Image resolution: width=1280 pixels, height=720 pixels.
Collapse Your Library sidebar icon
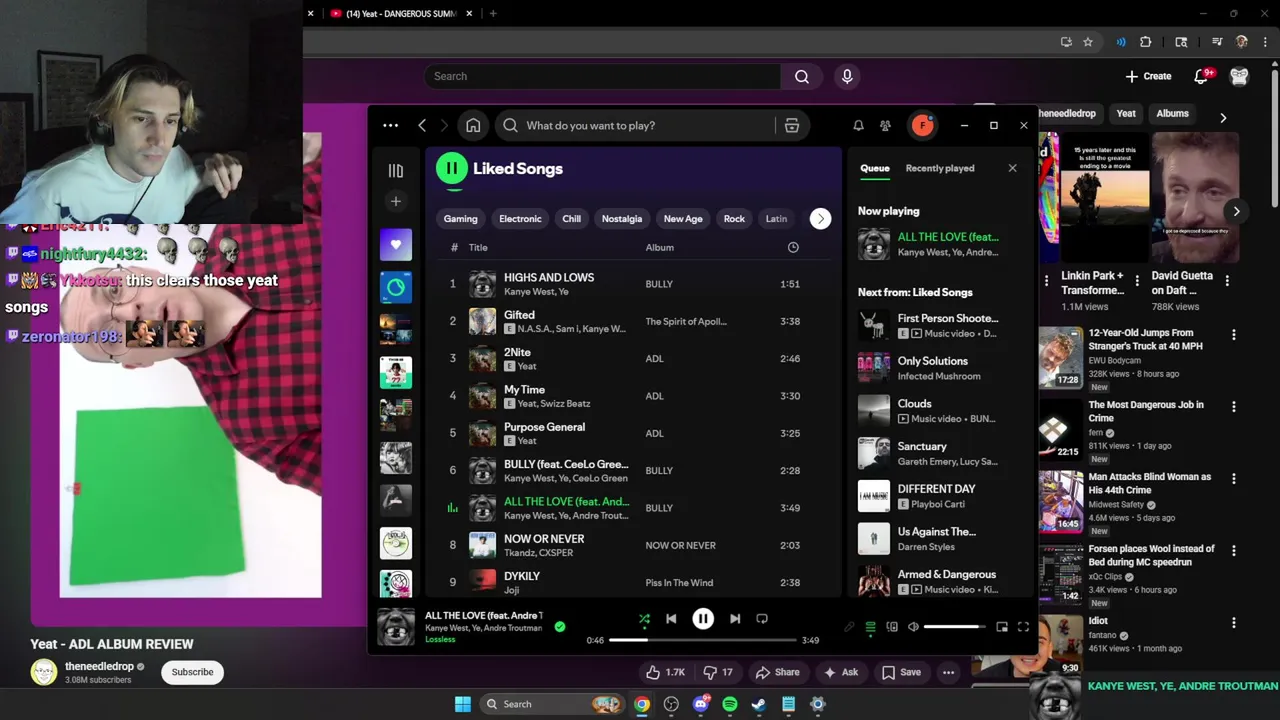pyautogui.click(x=396, y=170)
